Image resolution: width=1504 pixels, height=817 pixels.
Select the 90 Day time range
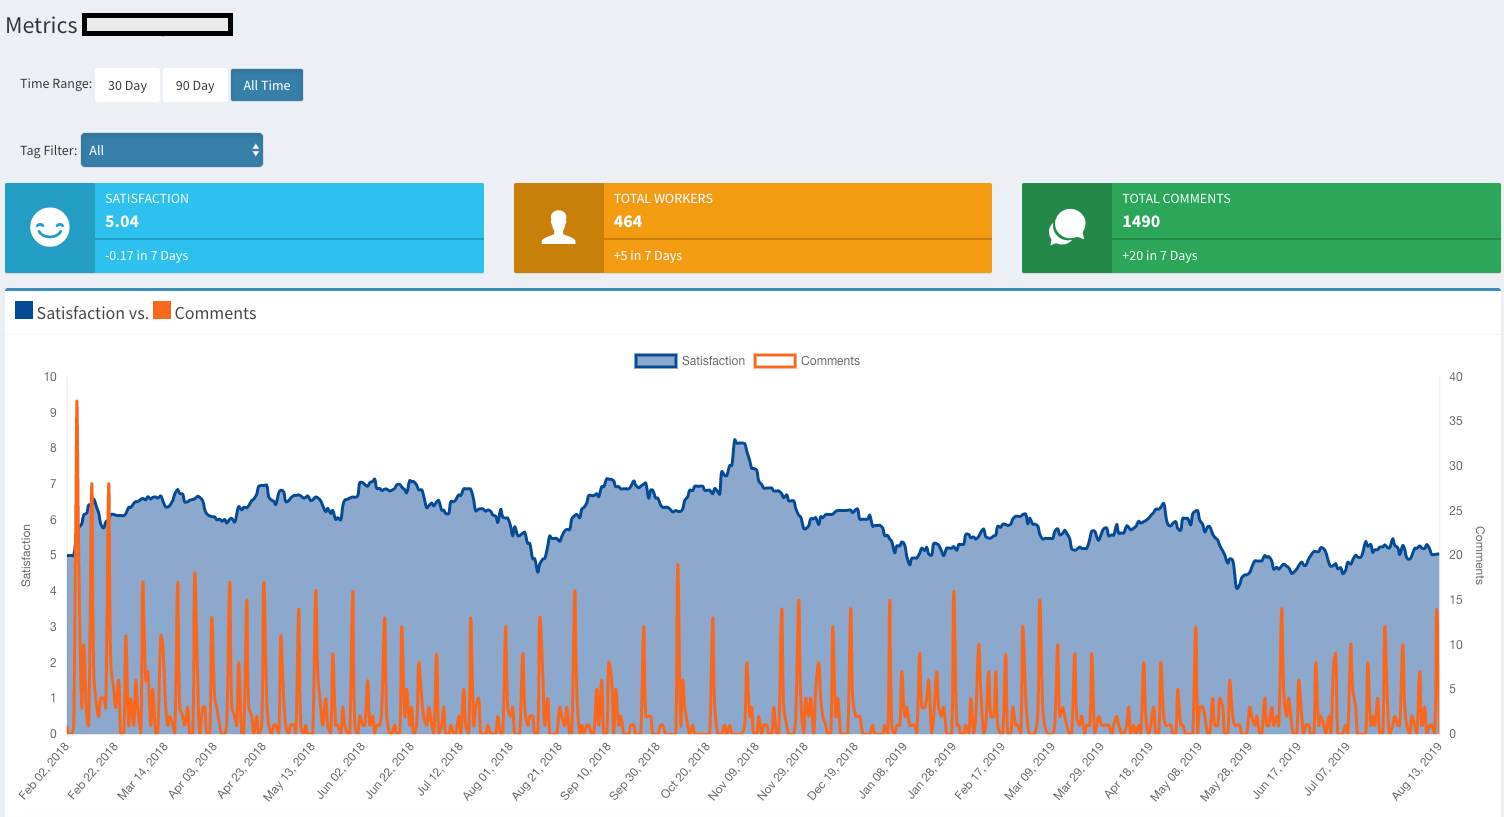point(195,85)
